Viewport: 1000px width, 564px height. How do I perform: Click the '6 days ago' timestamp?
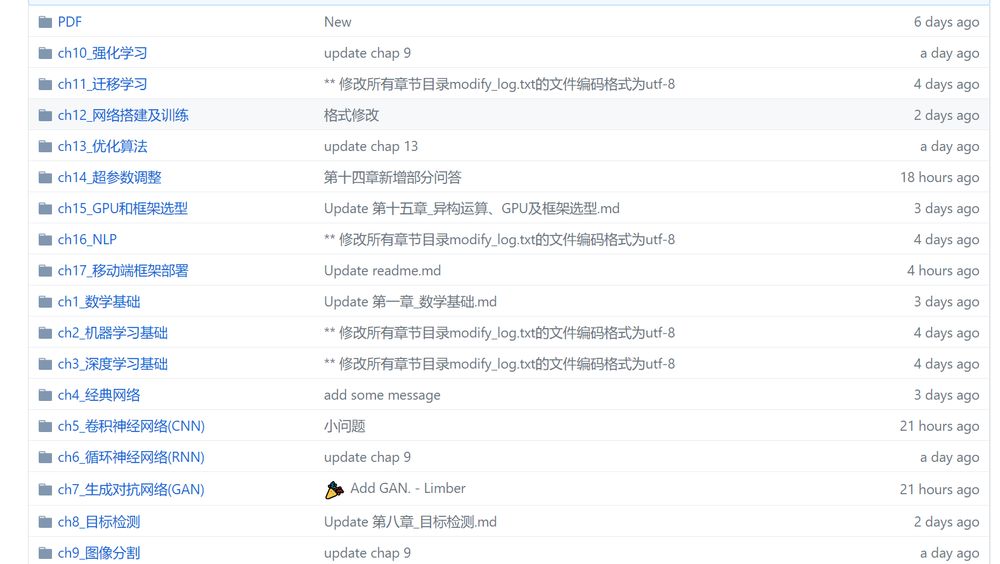click(x=946, y=22)
